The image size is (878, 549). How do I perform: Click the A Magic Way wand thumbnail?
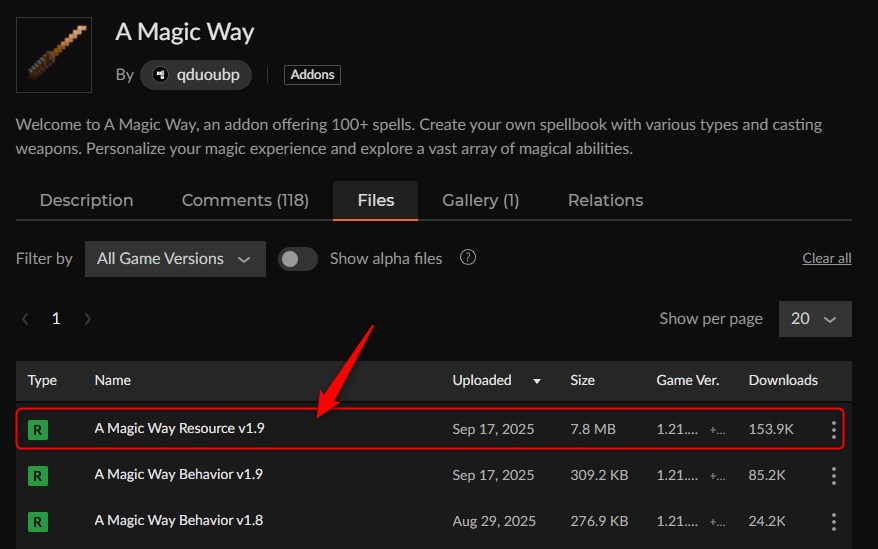[54, 55]
